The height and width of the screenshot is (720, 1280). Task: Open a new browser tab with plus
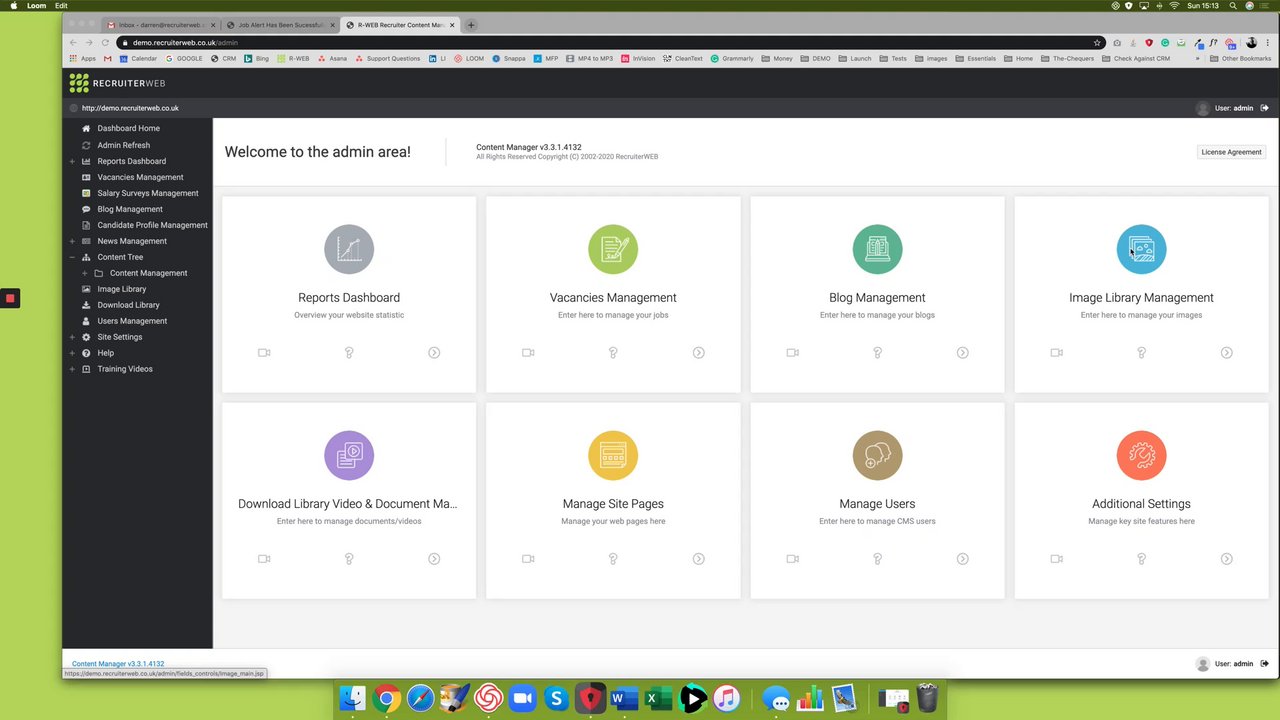coord(471,25)
